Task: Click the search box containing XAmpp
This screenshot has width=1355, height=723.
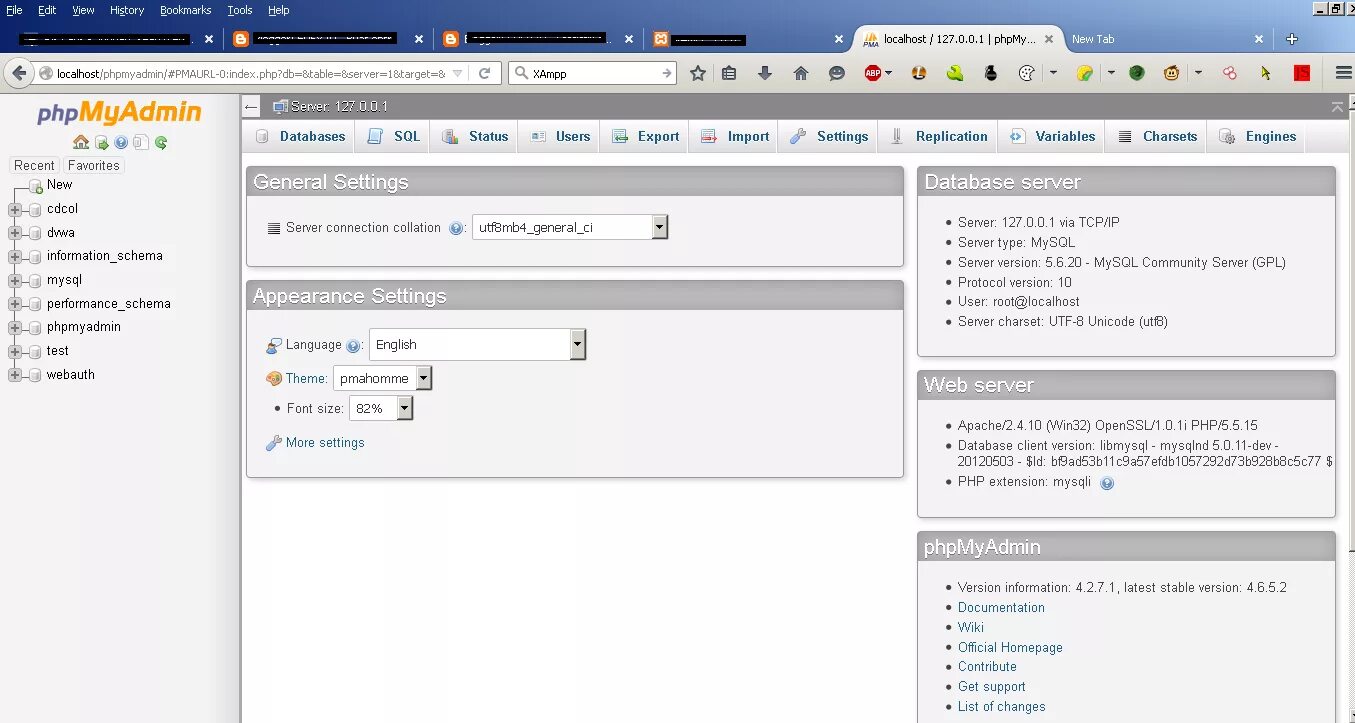Action: click(593, 73)
